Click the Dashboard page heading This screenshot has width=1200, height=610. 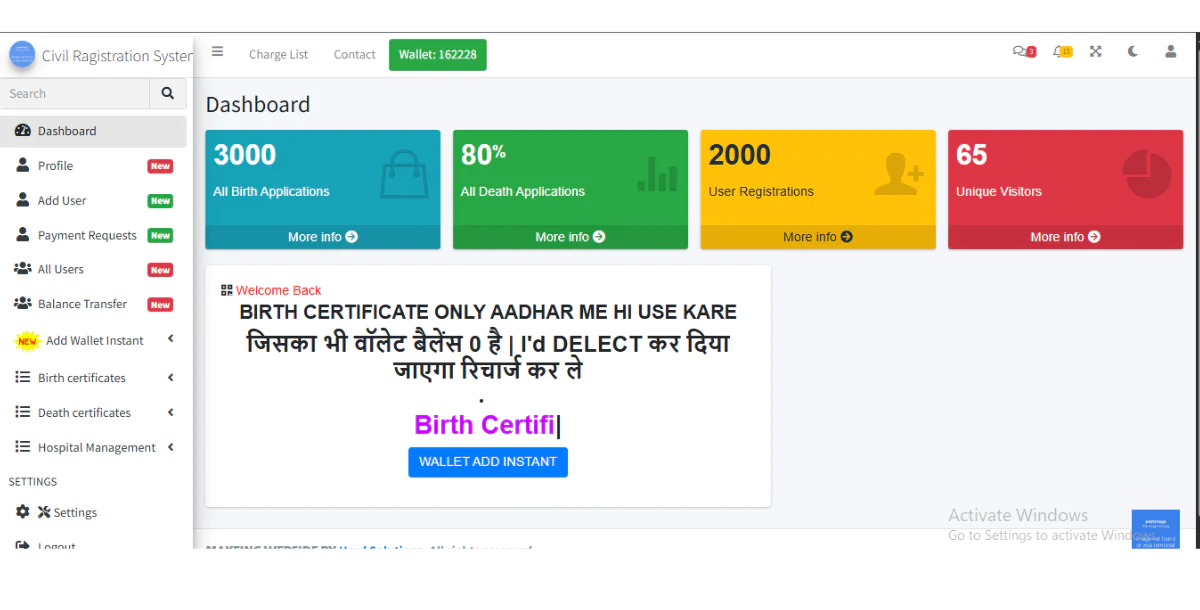point(258,105)
